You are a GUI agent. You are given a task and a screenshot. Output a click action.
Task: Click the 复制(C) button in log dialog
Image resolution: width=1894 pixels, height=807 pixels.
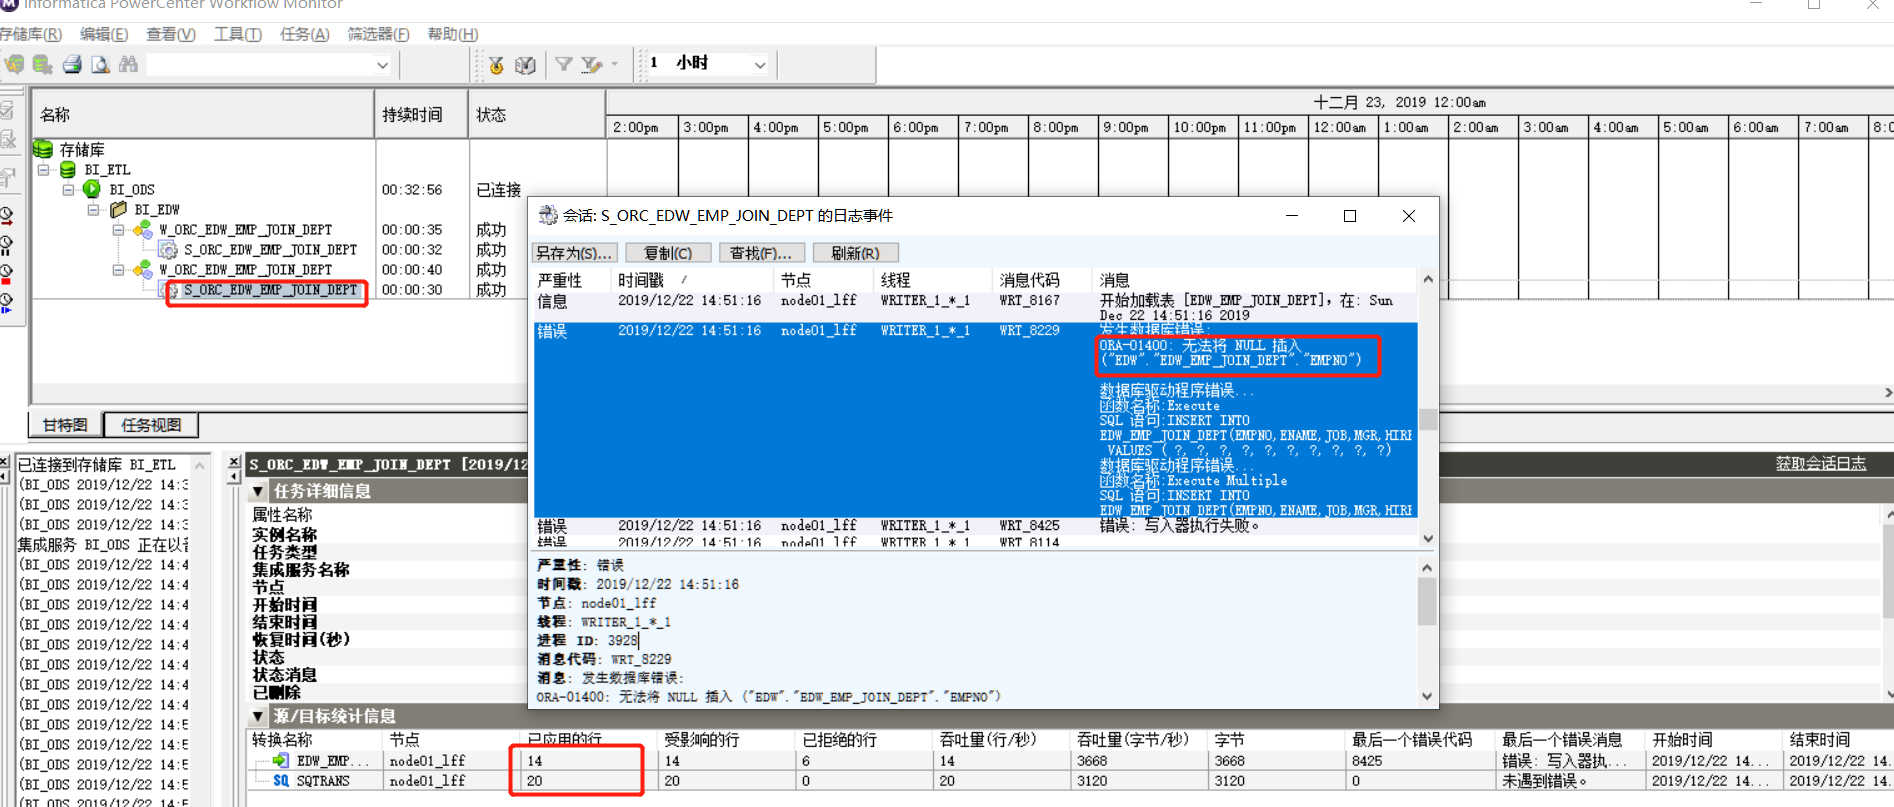click(668, 253)
